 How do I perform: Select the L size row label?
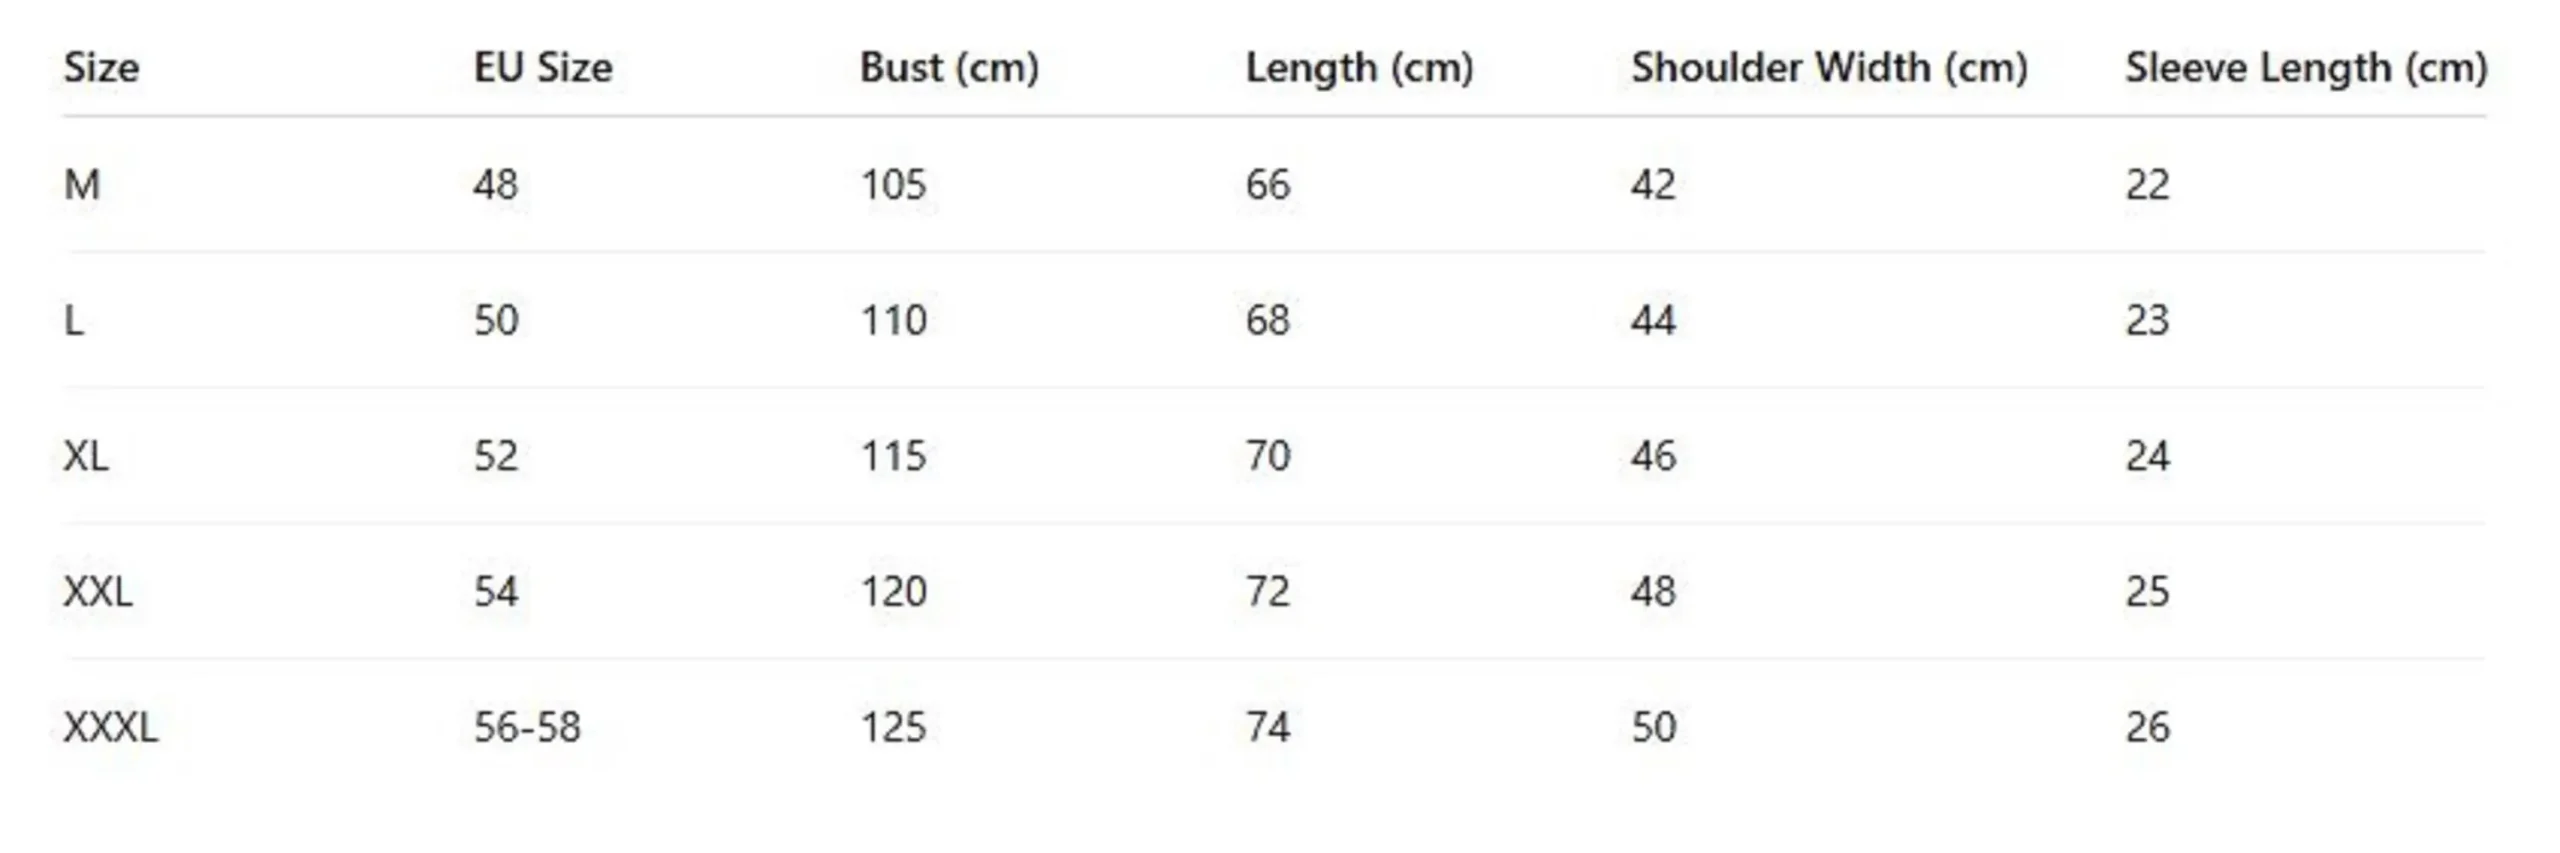[74, 321]
